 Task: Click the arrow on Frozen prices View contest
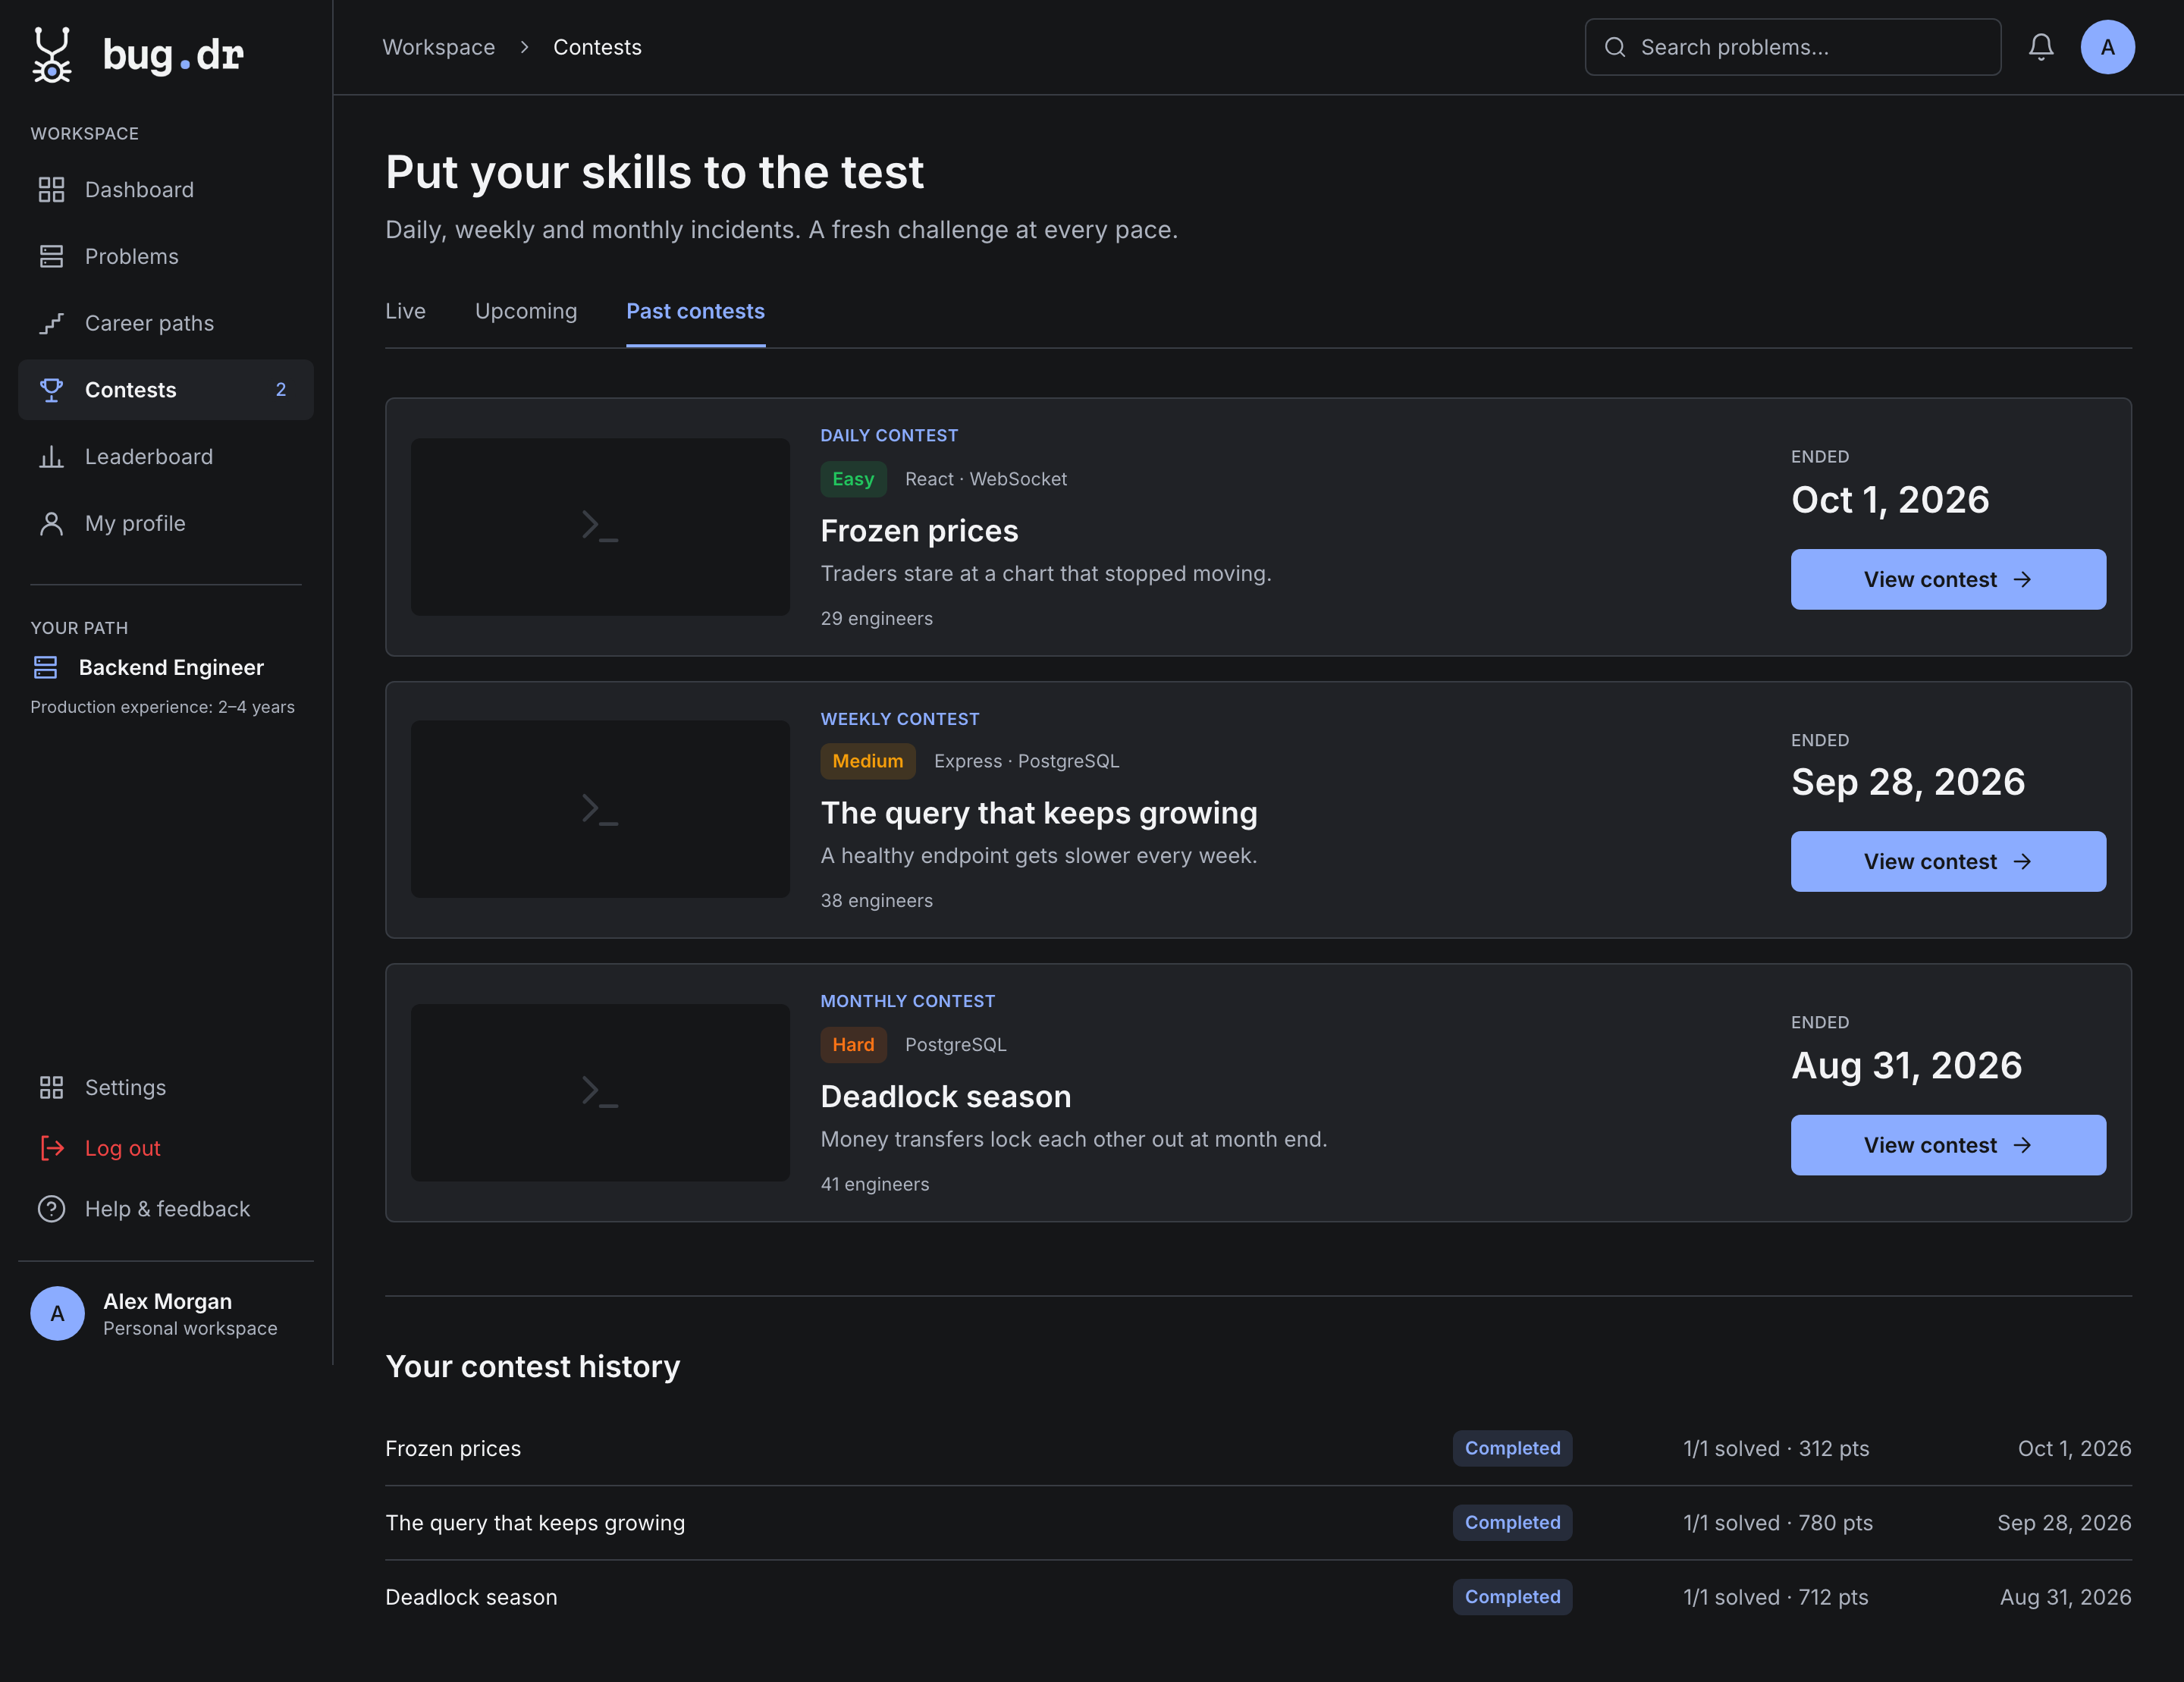[2022, 580]
